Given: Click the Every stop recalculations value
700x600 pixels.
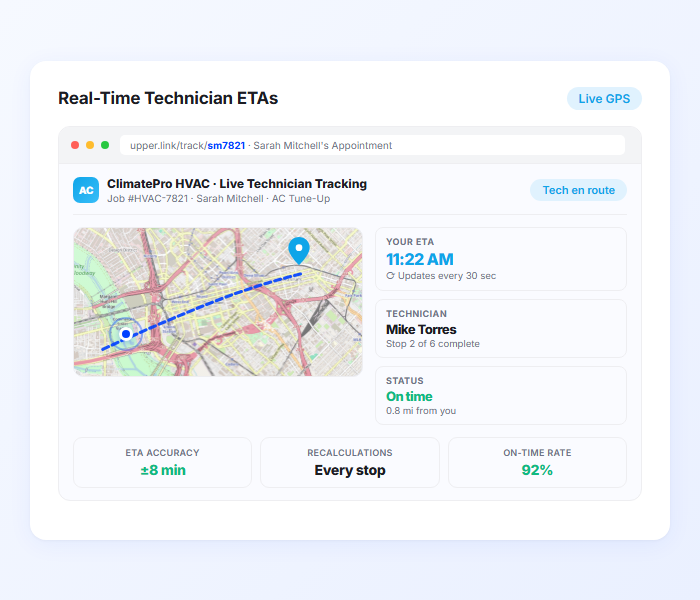Looking at the screenshot, I should coord(350,470).
